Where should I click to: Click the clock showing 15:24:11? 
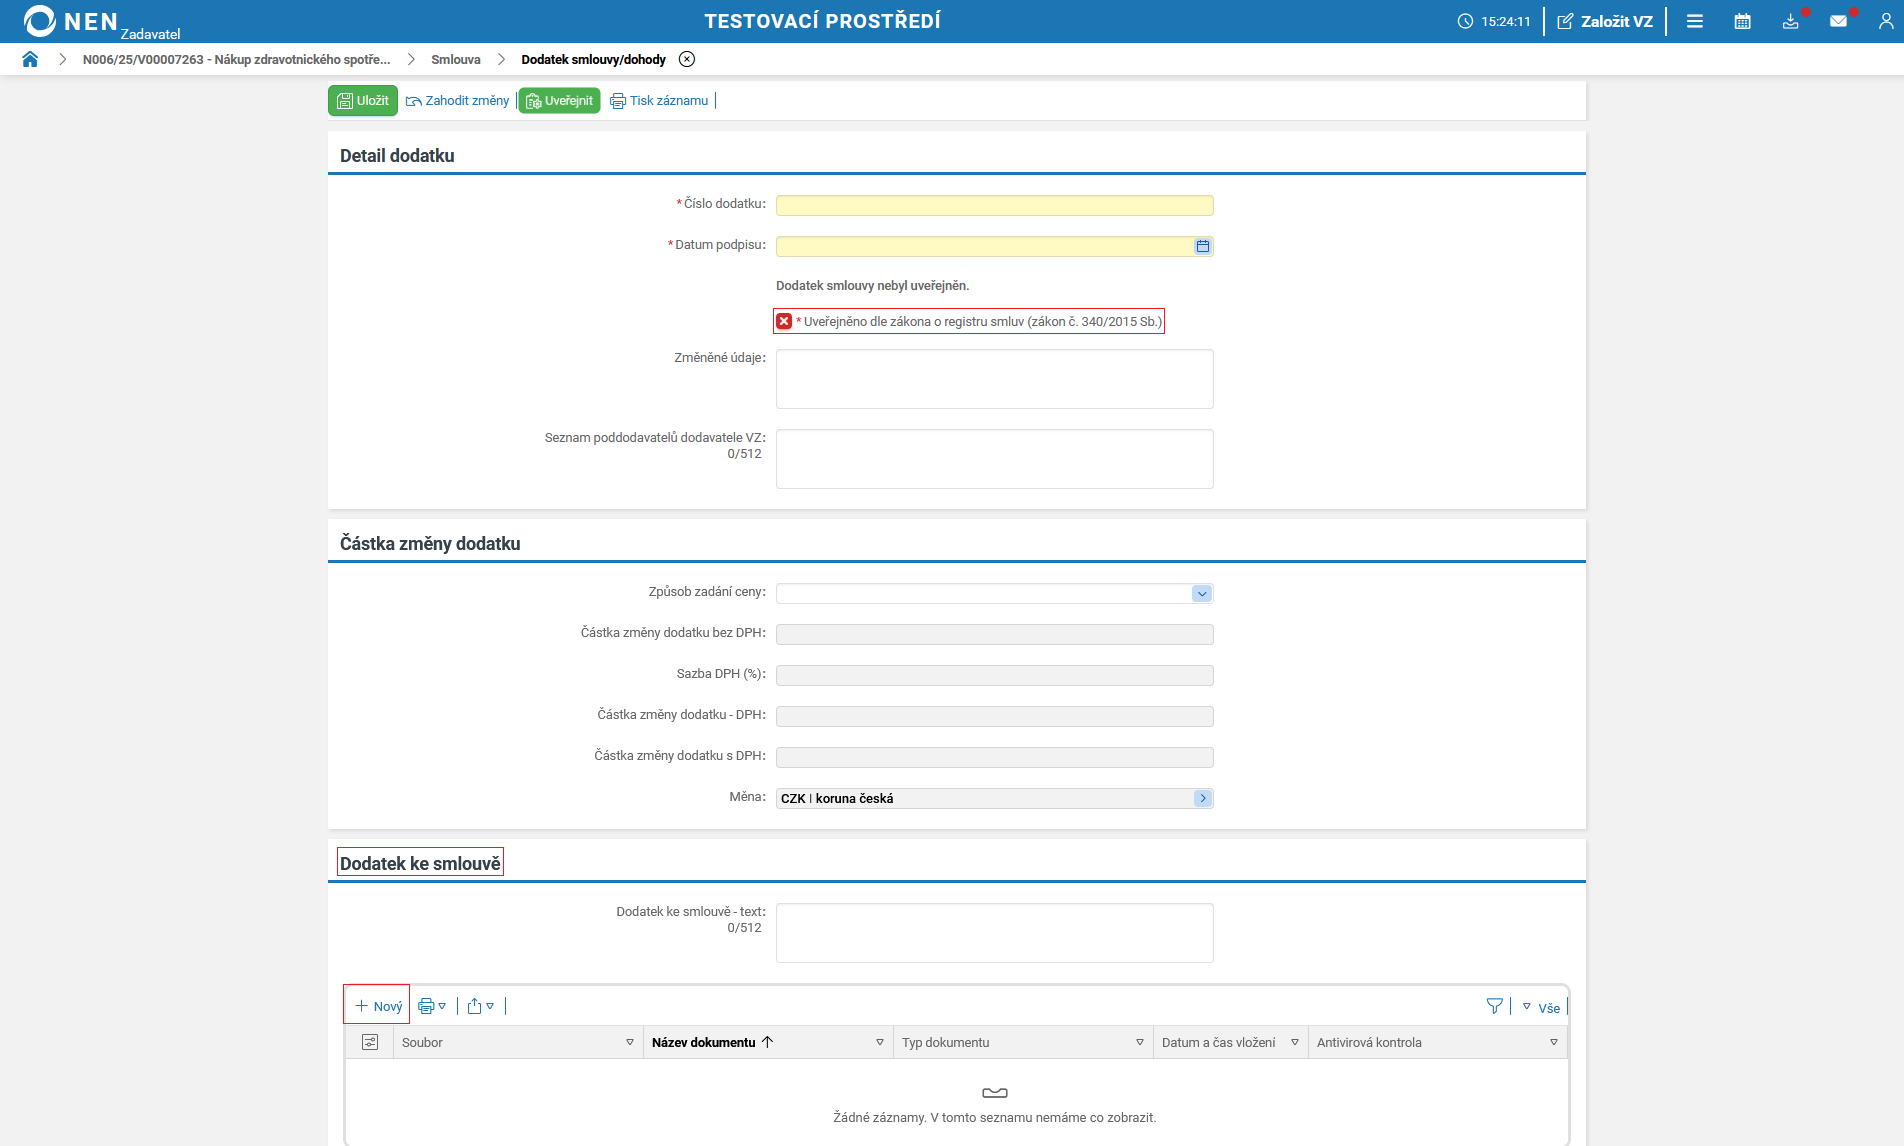coord(1494,21)
